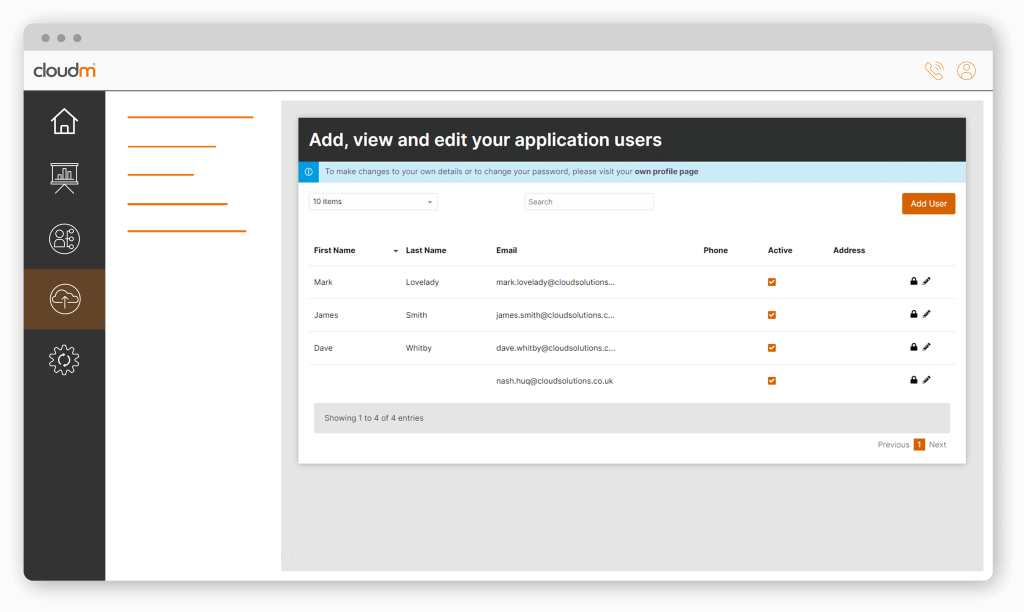Open the user profile account icon

click(966, 71)
